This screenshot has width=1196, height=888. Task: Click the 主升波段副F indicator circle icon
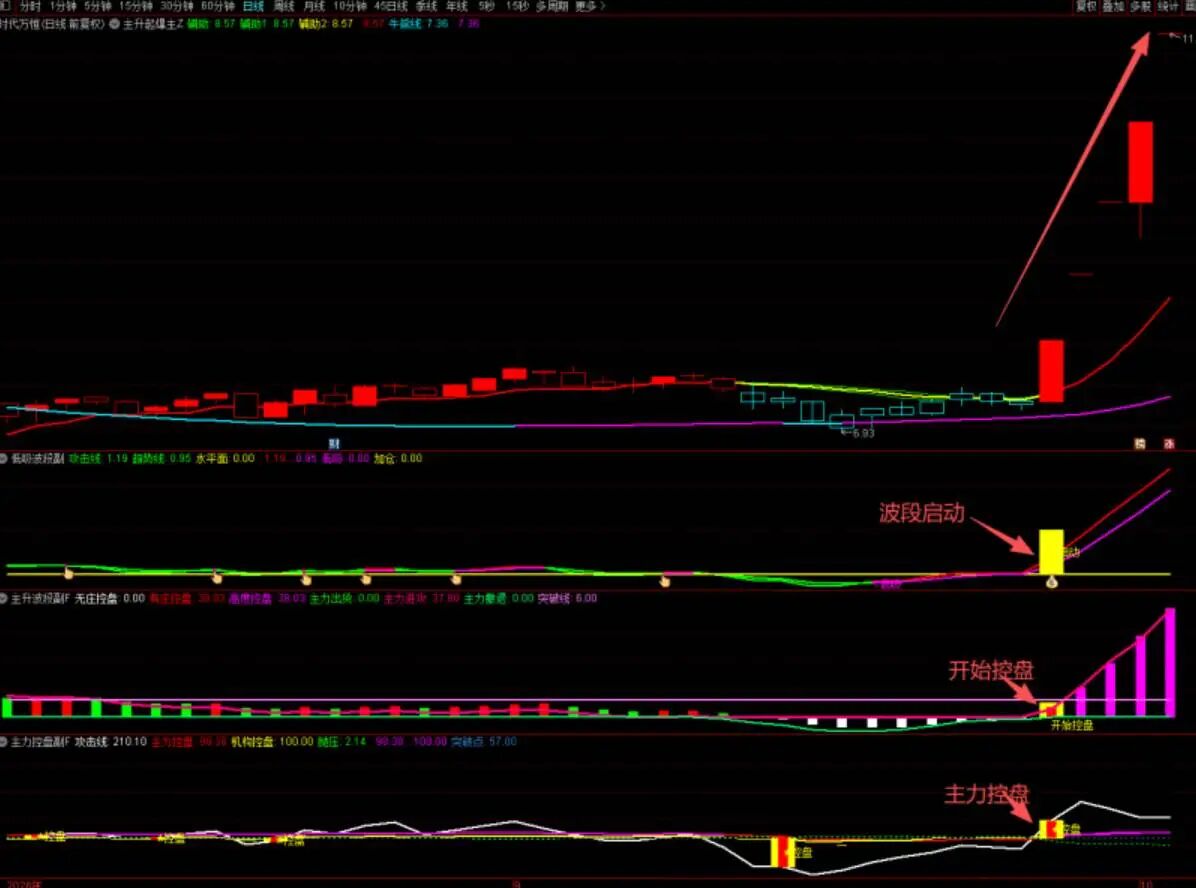tap(3, 598)
